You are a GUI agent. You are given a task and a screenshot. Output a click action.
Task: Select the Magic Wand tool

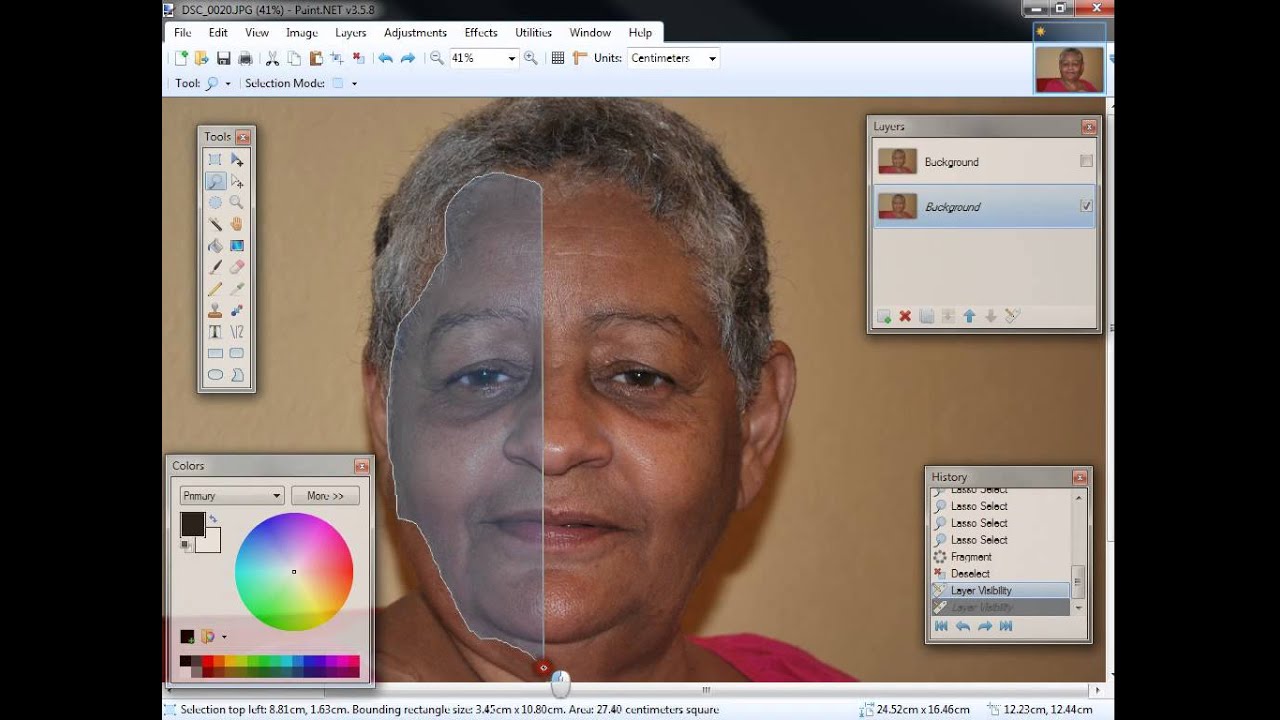(215, 224)
